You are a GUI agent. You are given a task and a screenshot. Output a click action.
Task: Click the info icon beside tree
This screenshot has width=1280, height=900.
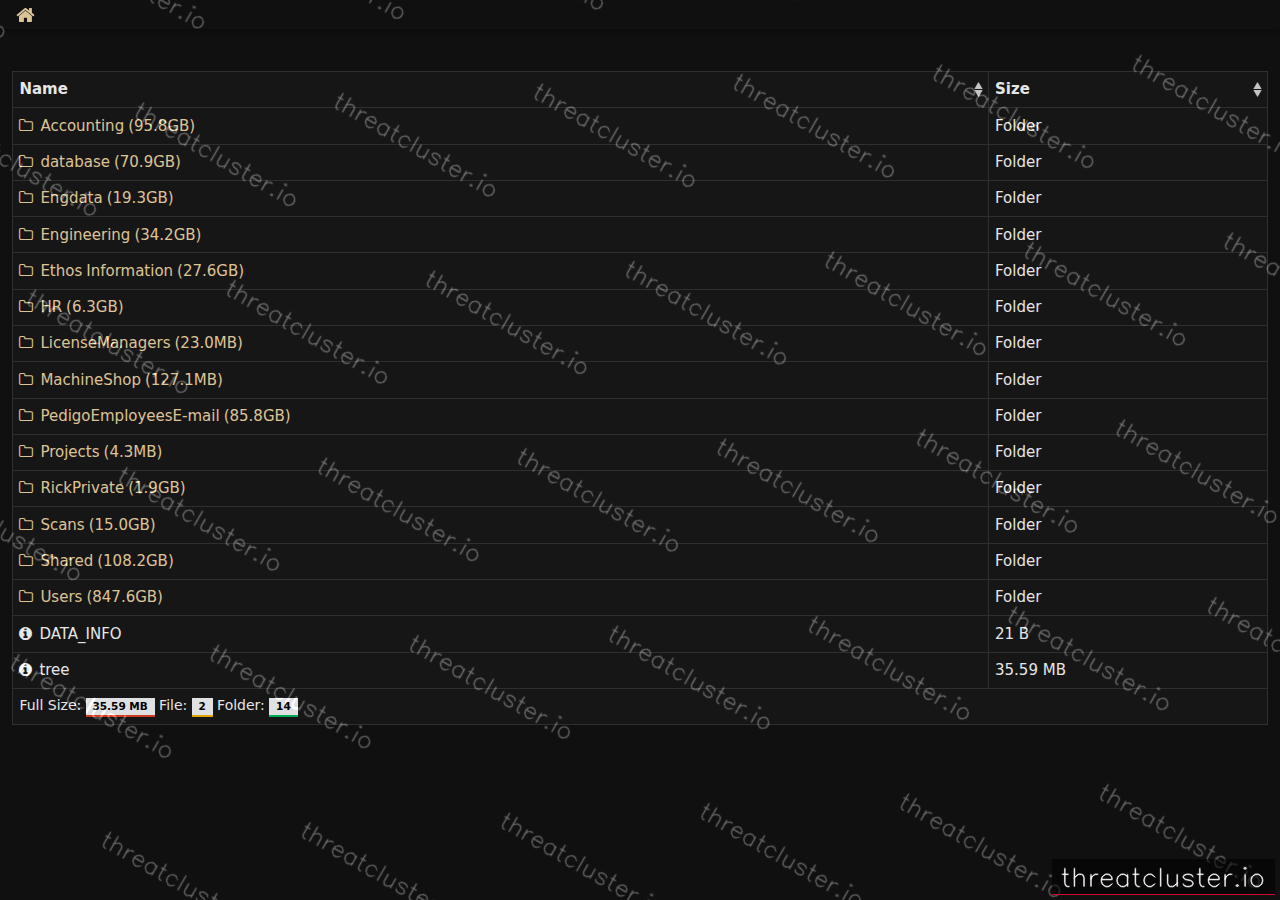(x=26, y=669)
